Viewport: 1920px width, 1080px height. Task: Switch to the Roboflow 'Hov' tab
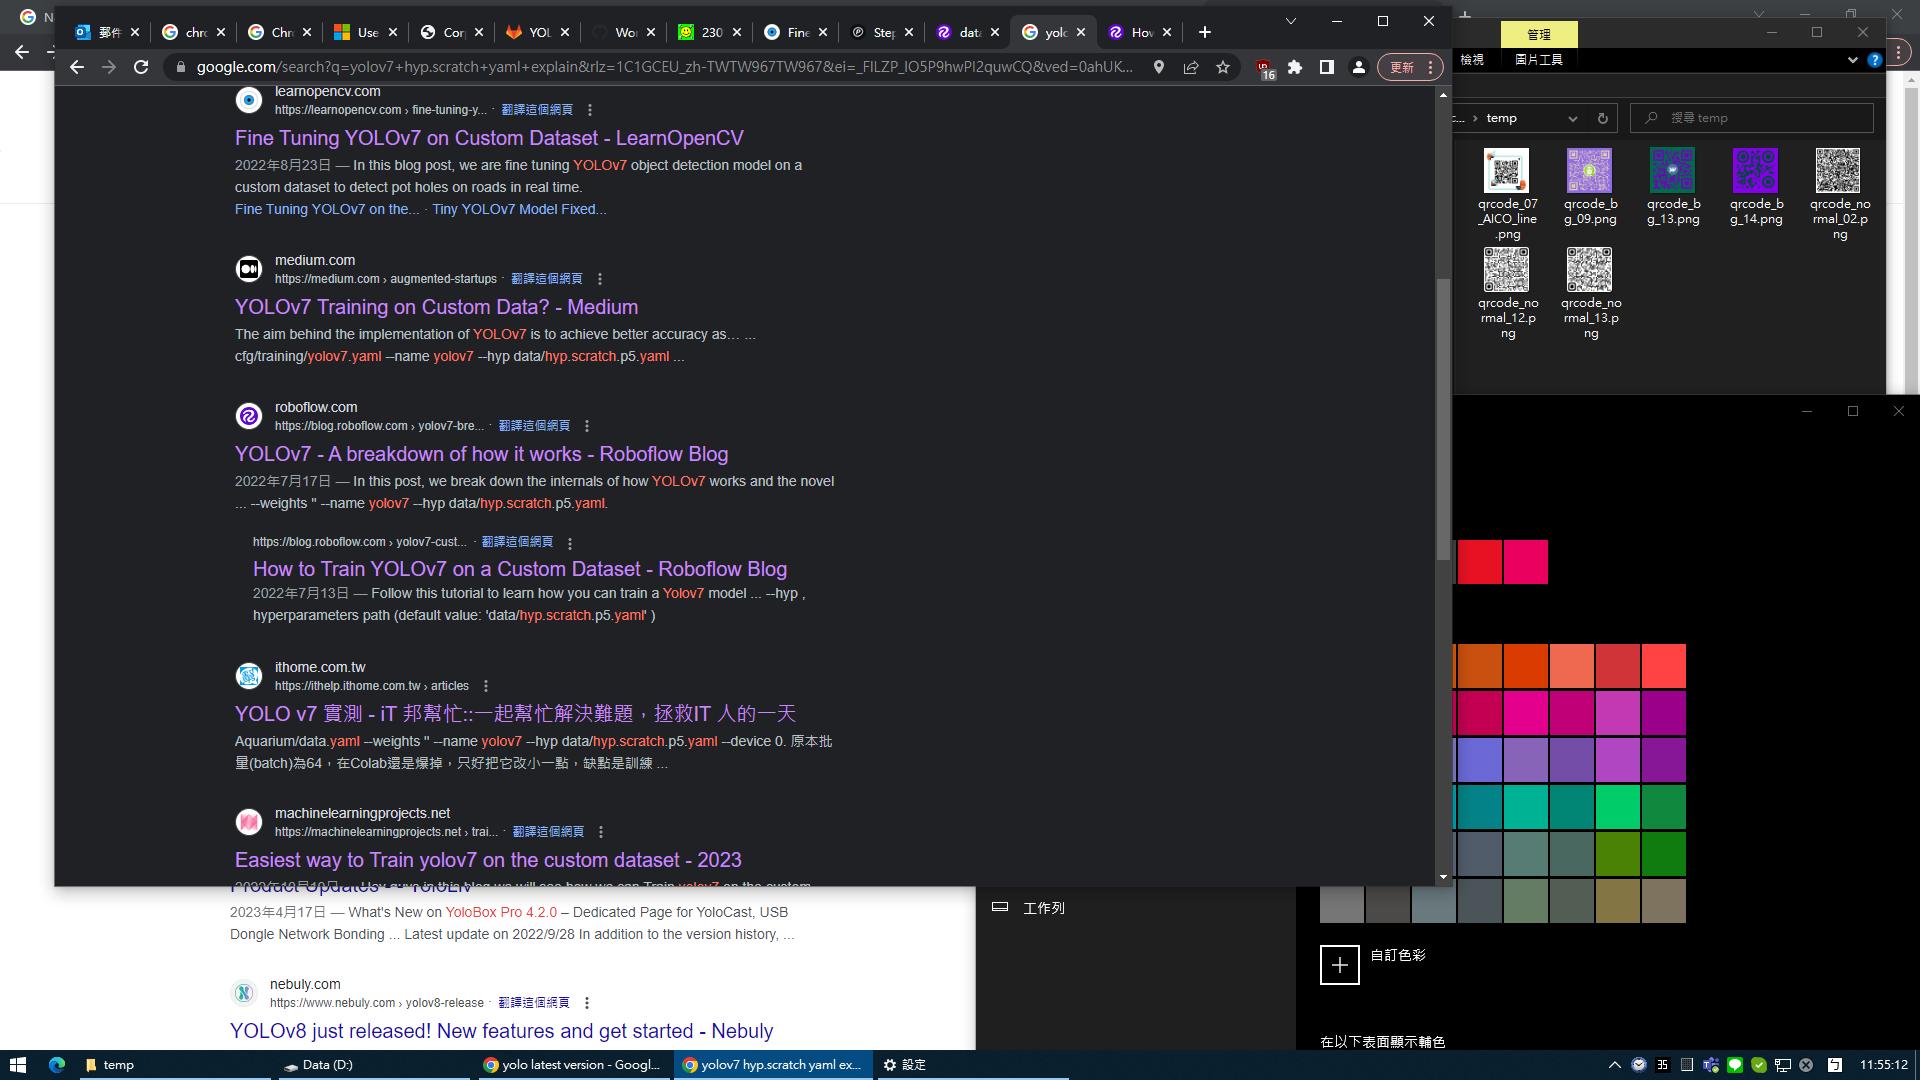pyautogui.click(x=1140, y=32)
